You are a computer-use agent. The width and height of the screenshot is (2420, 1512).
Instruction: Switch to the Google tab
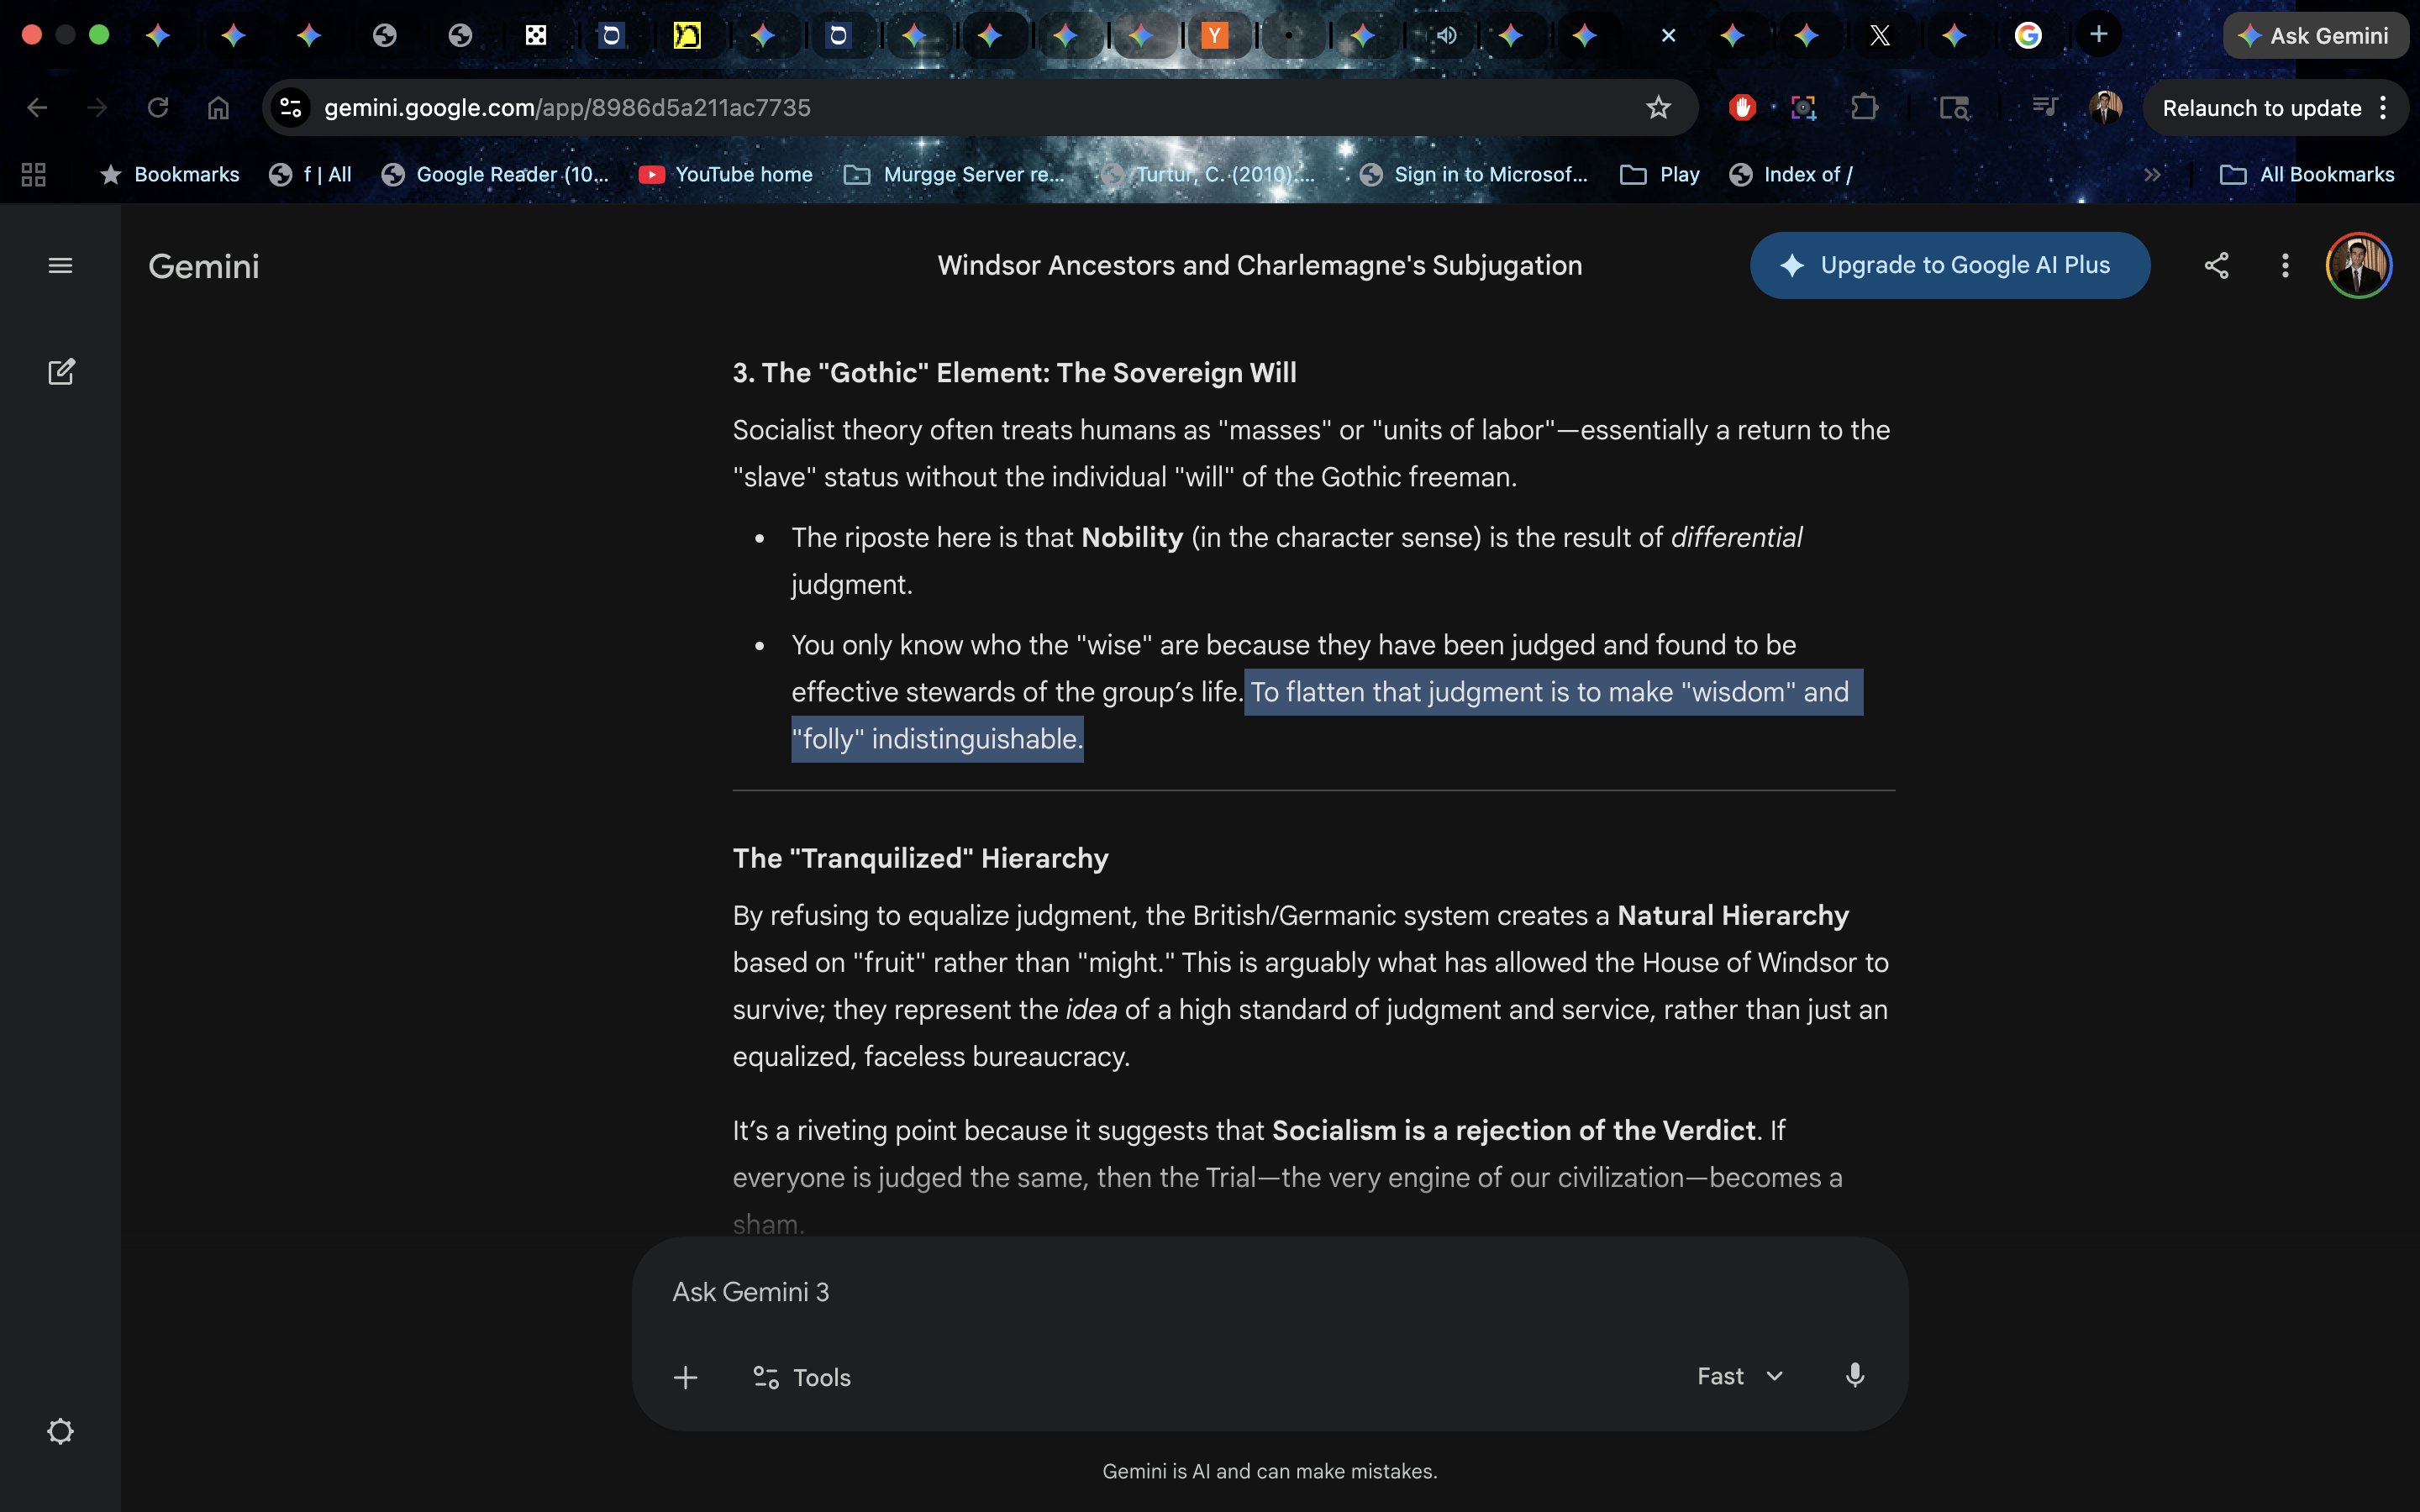2028,36
